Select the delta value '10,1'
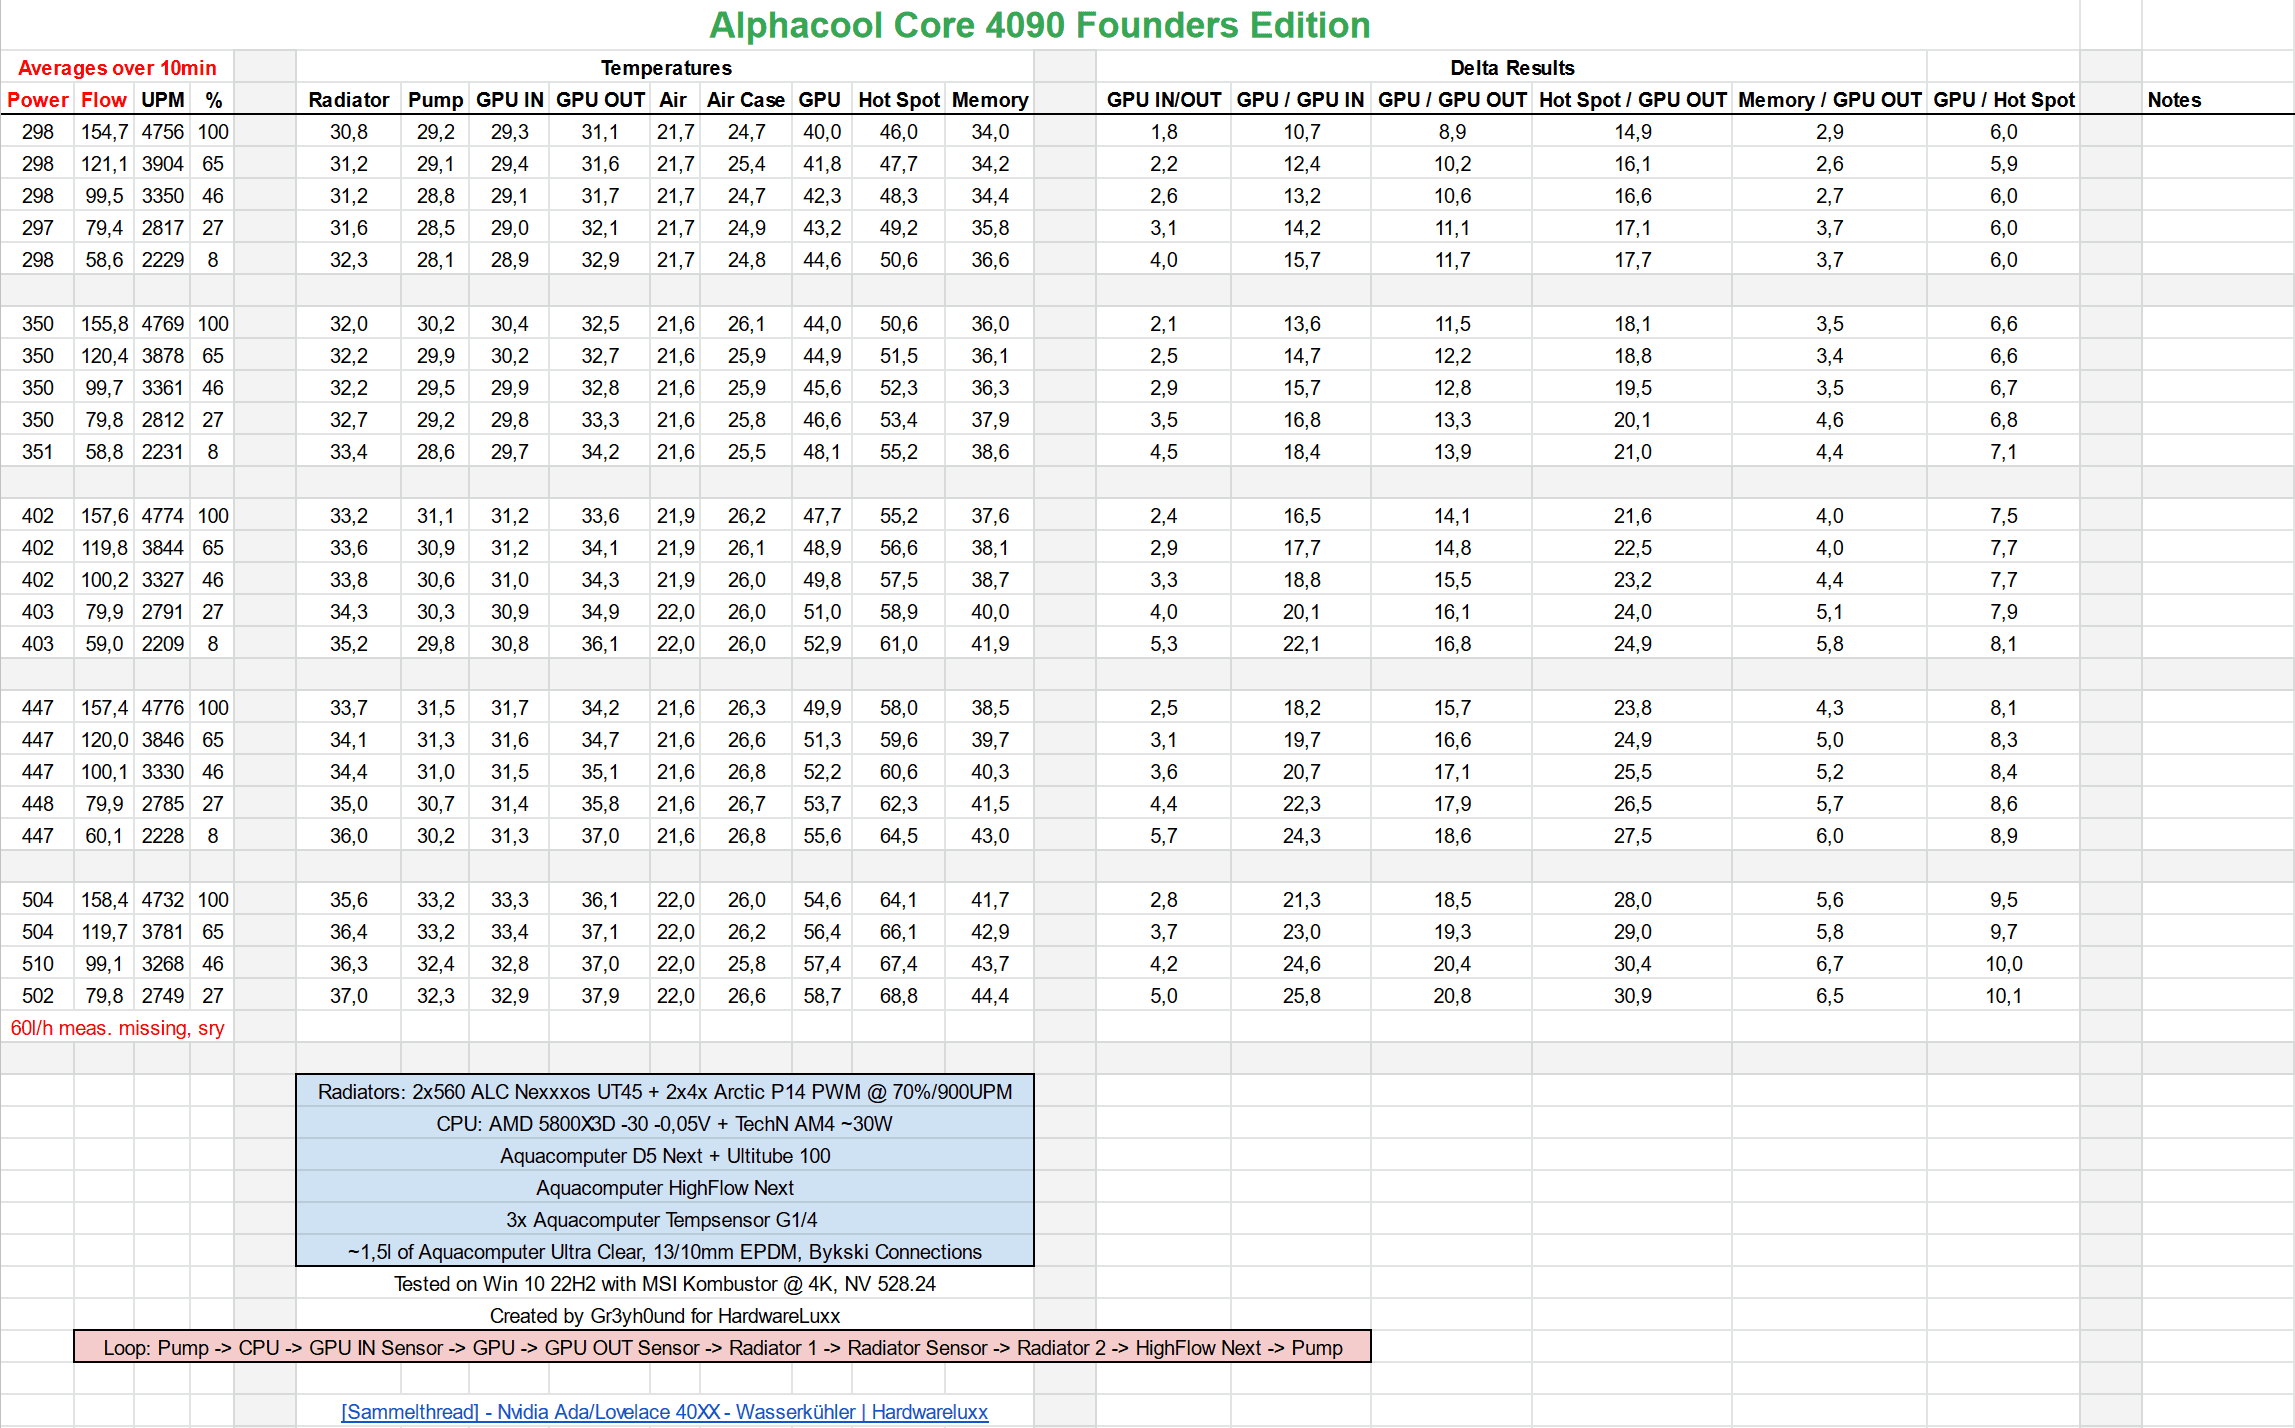The width and height of the screenshot is (2295, 1428). (2003, 996)
